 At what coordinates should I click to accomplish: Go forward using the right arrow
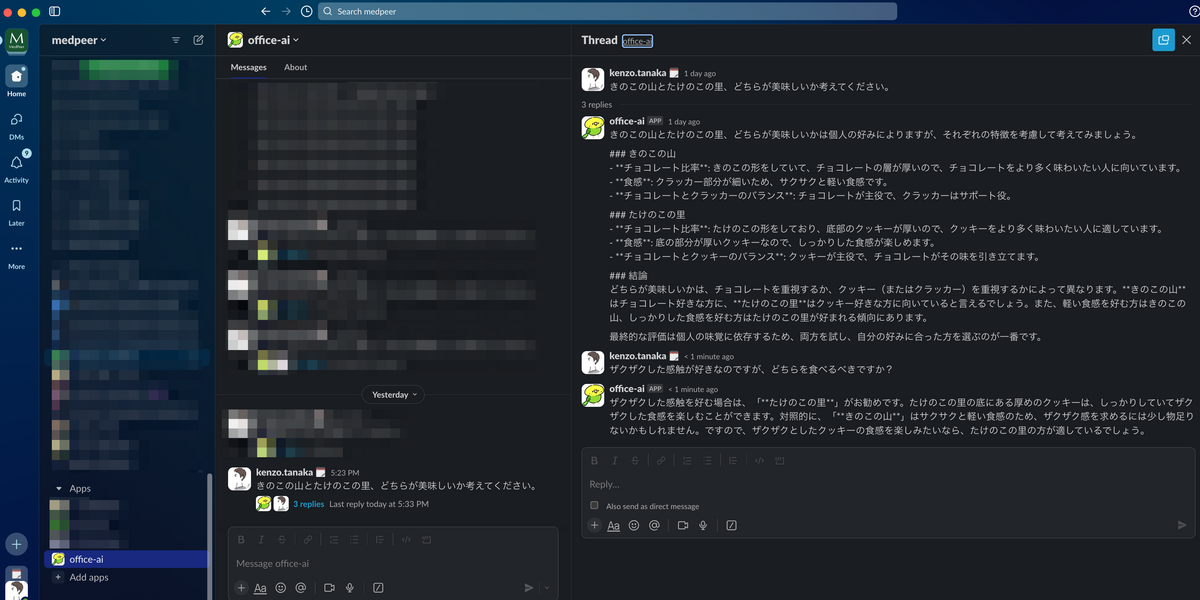click(x=286, y=11)
